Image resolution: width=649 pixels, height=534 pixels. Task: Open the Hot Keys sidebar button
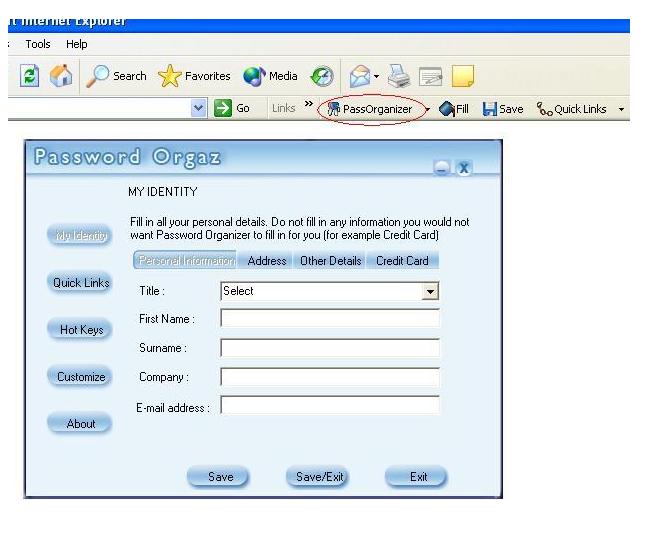[80, 330]
